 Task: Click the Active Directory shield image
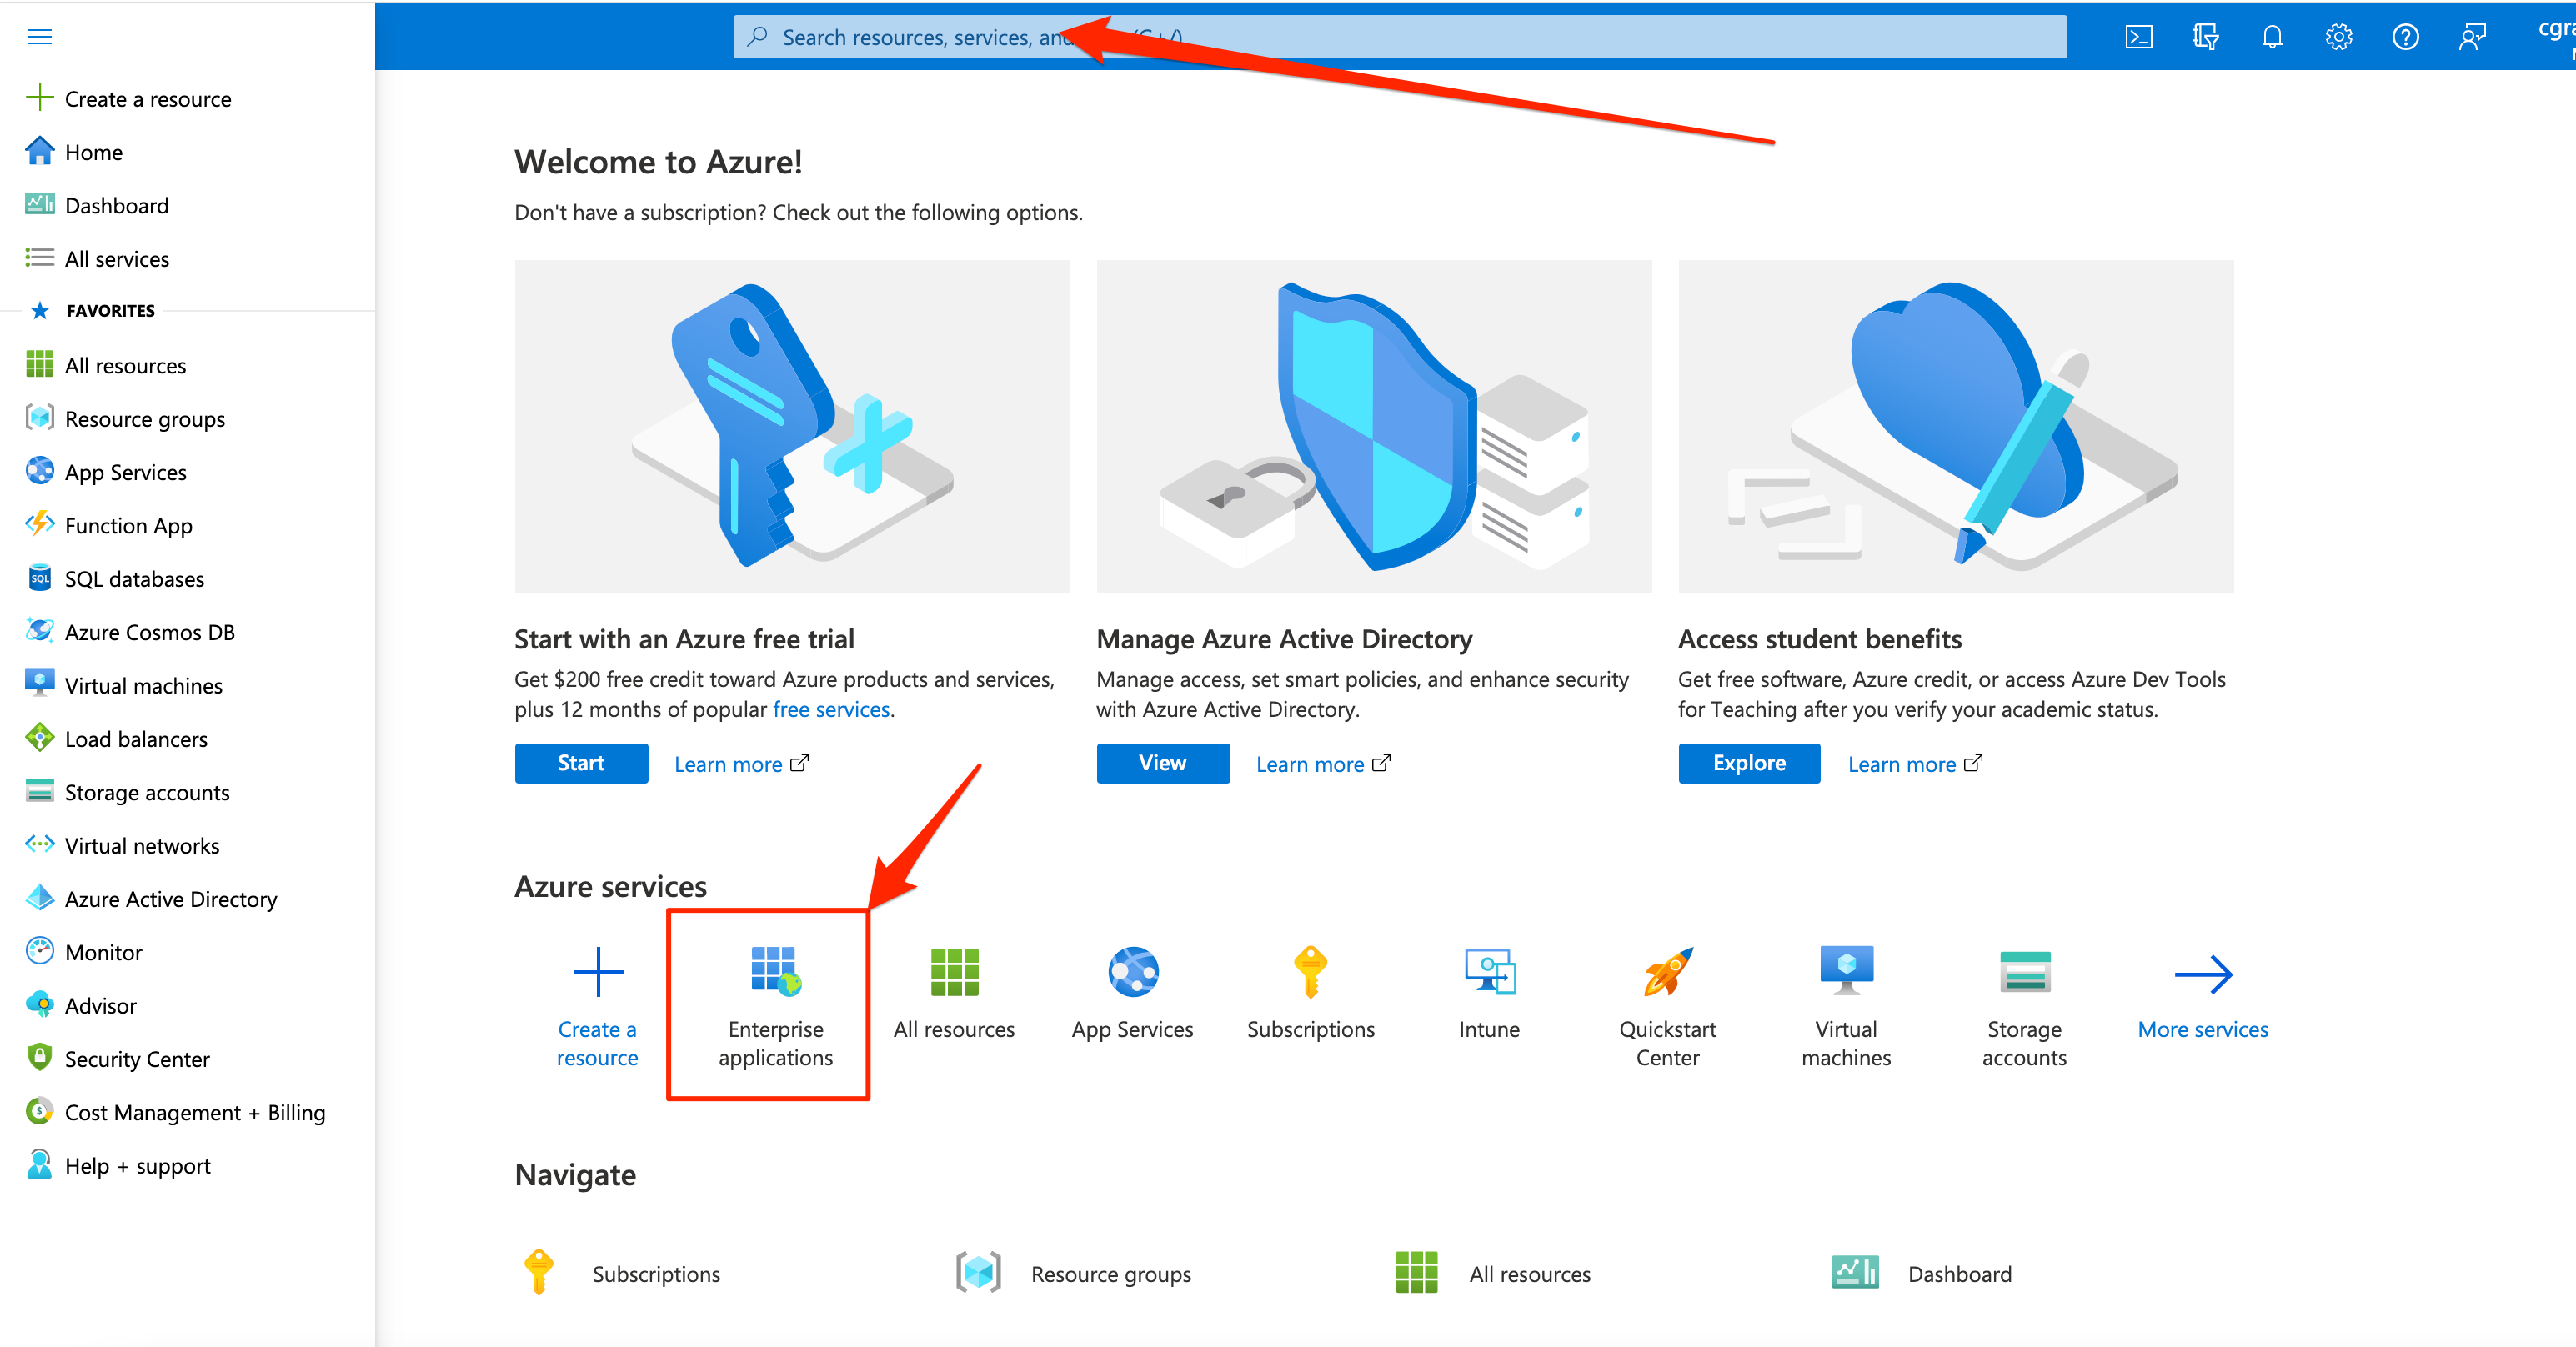coord(1374,426)
